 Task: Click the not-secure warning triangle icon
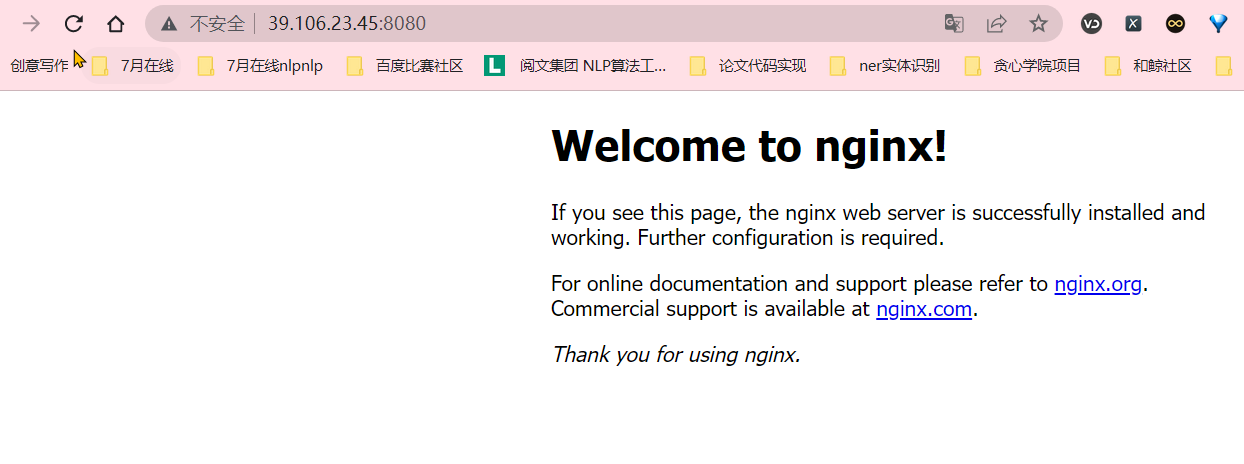click(x=169, y=24)
